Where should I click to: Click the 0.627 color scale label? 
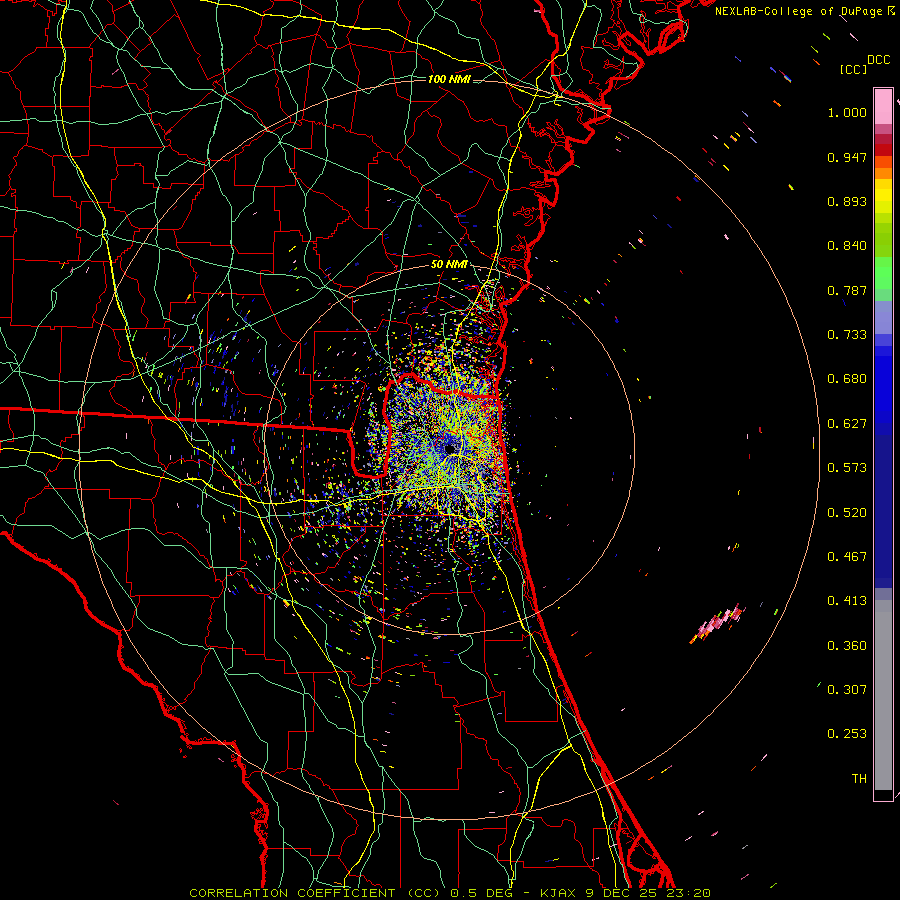point(847,424)
